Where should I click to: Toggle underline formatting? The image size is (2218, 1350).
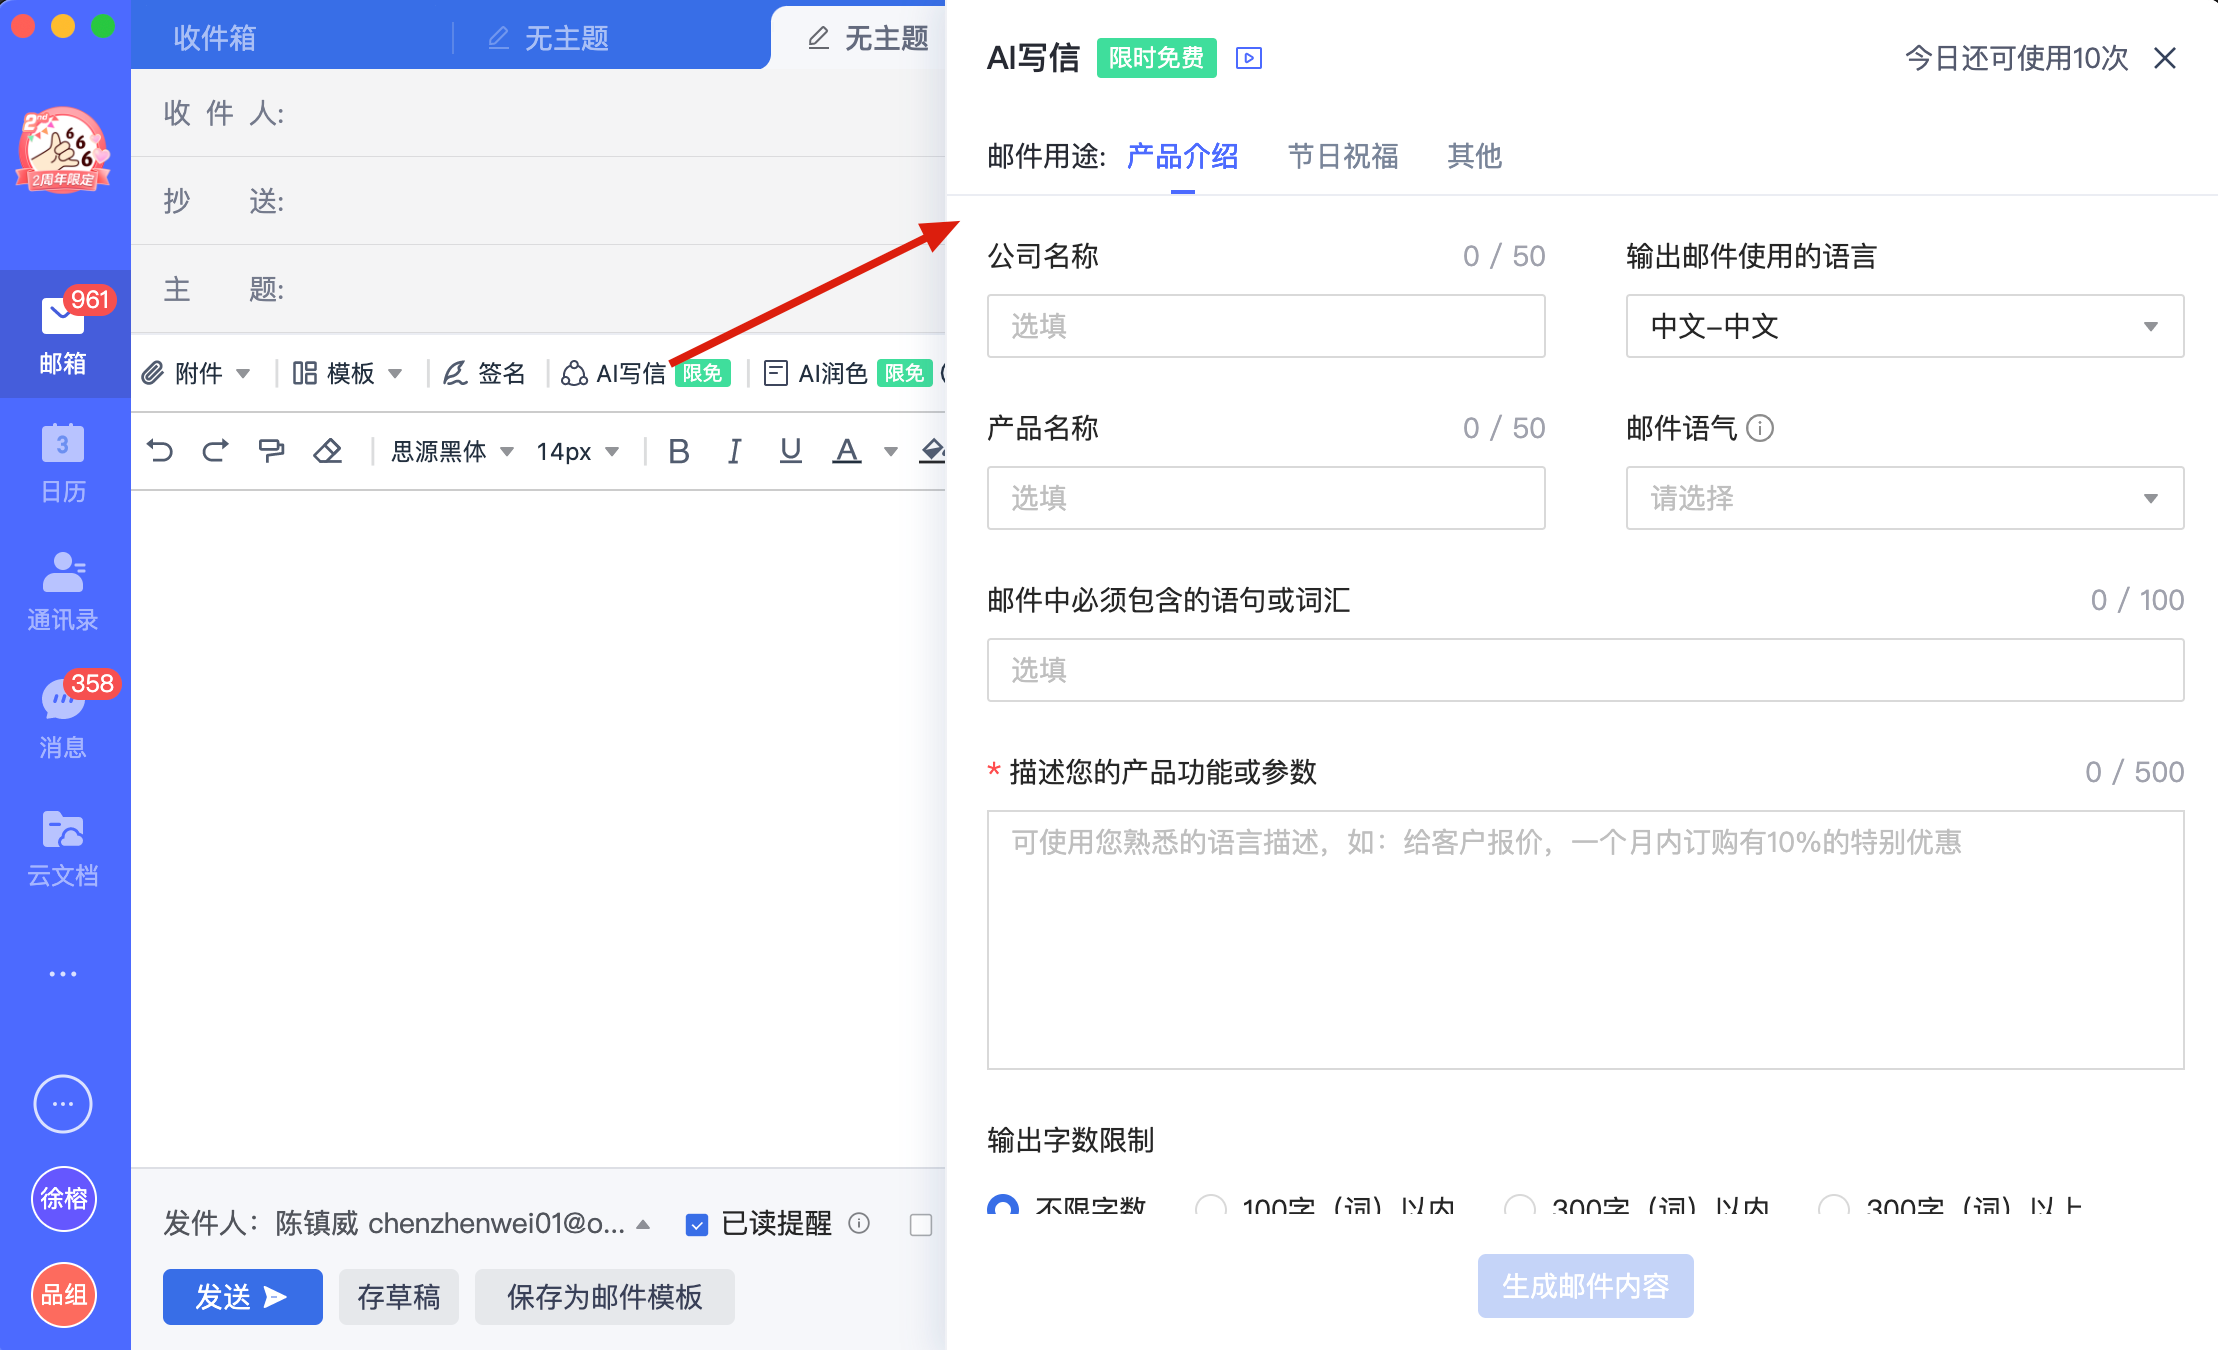point(790,451)
